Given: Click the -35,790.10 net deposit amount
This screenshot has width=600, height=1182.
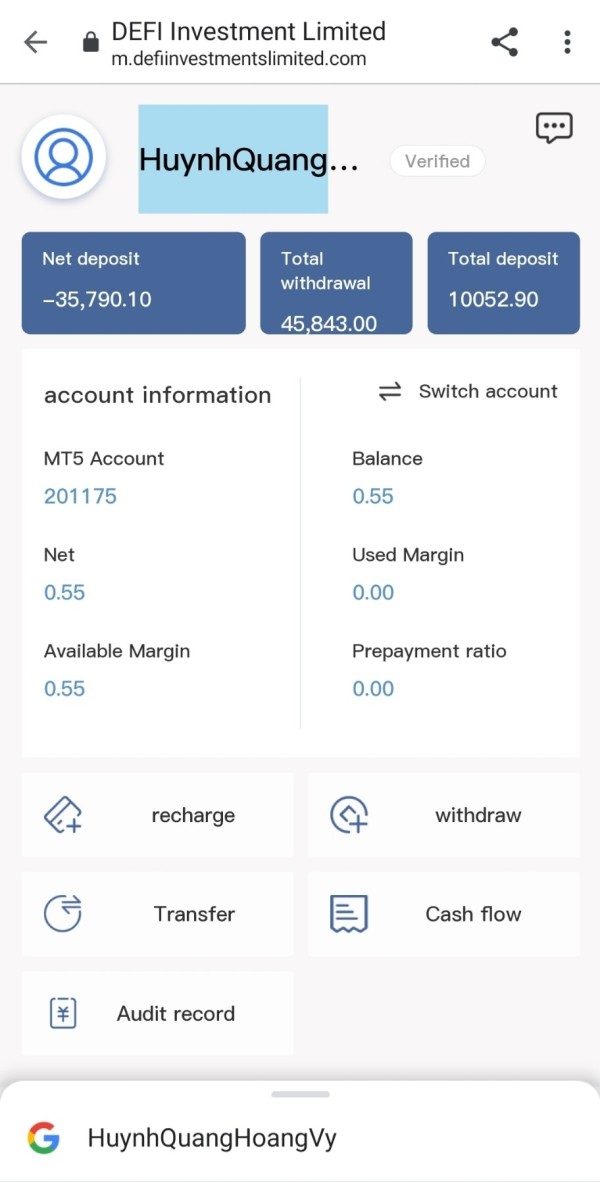Looking at the screenshot, I should (96, 299).
